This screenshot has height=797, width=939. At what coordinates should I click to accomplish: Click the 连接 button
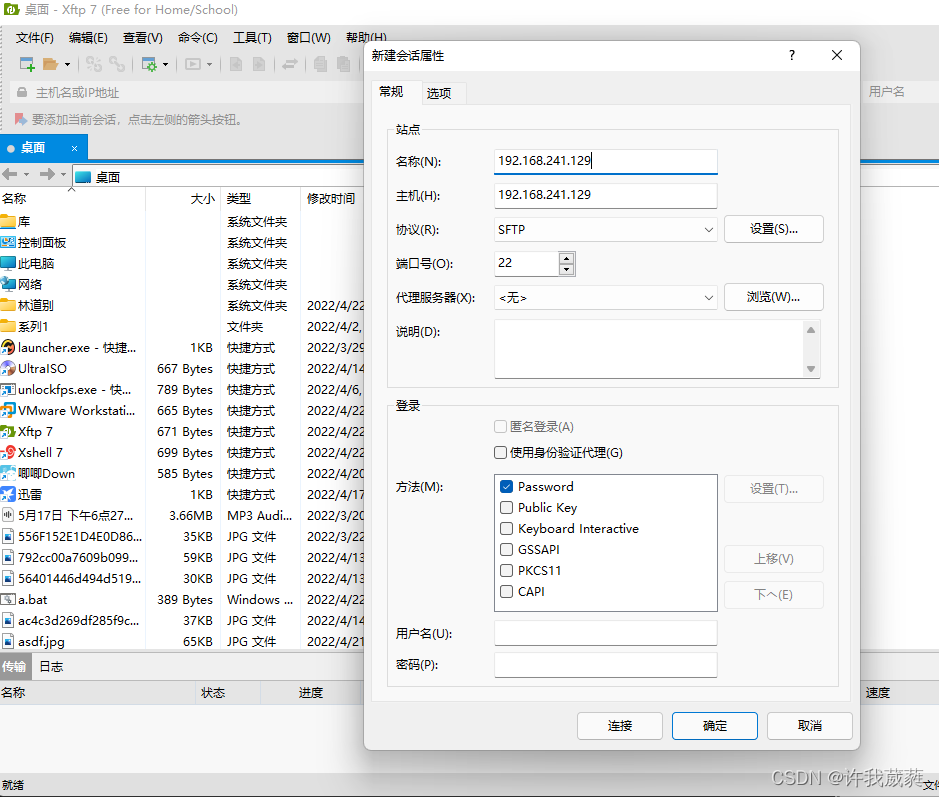620,726
